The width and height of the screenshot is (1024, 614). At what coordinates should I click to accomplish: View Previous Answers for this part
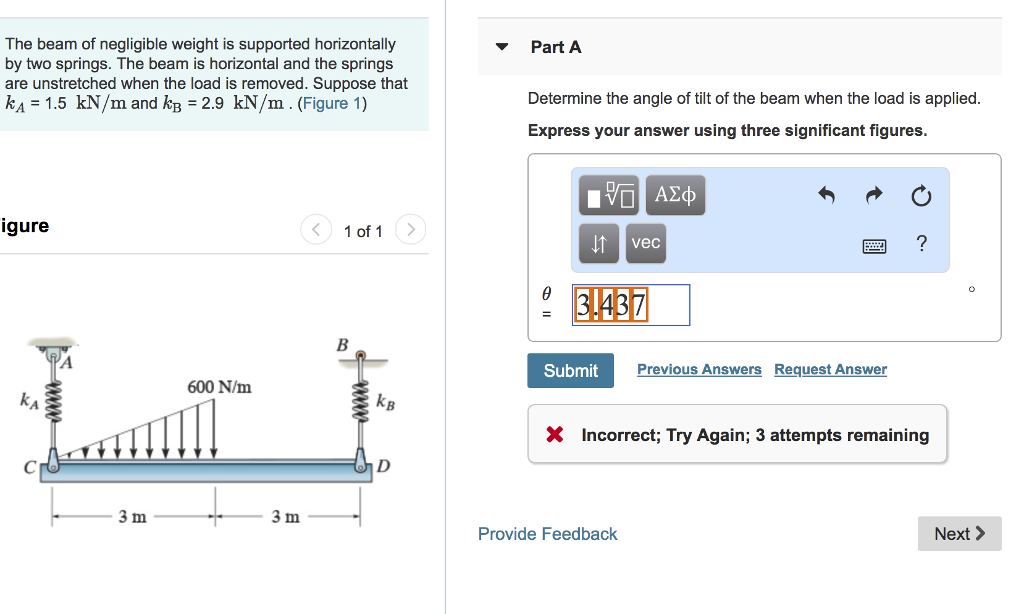(x=699, y=369)
